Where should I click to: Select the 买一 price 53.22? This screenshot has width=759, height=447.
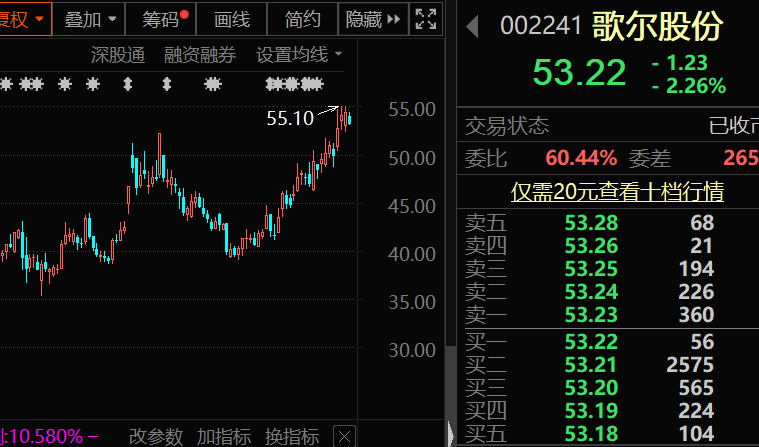click(x=592, y=342)
